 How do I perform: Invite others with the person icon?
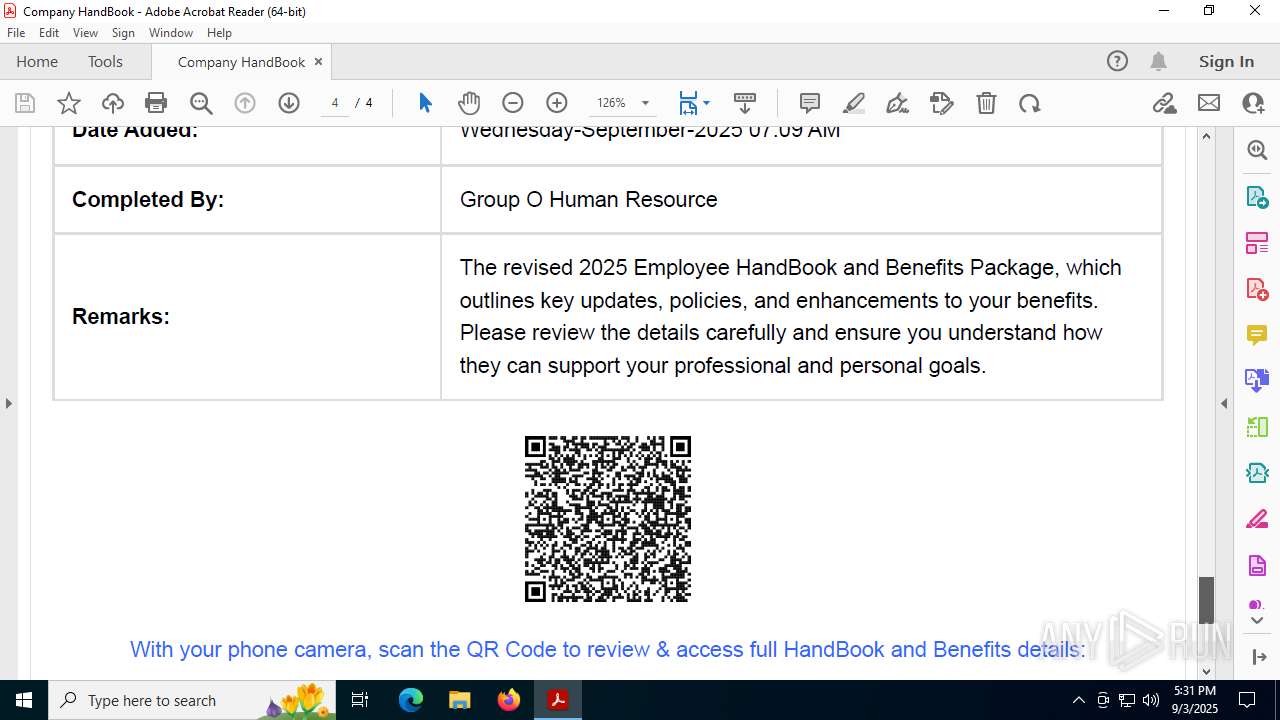pos(1253,103)
